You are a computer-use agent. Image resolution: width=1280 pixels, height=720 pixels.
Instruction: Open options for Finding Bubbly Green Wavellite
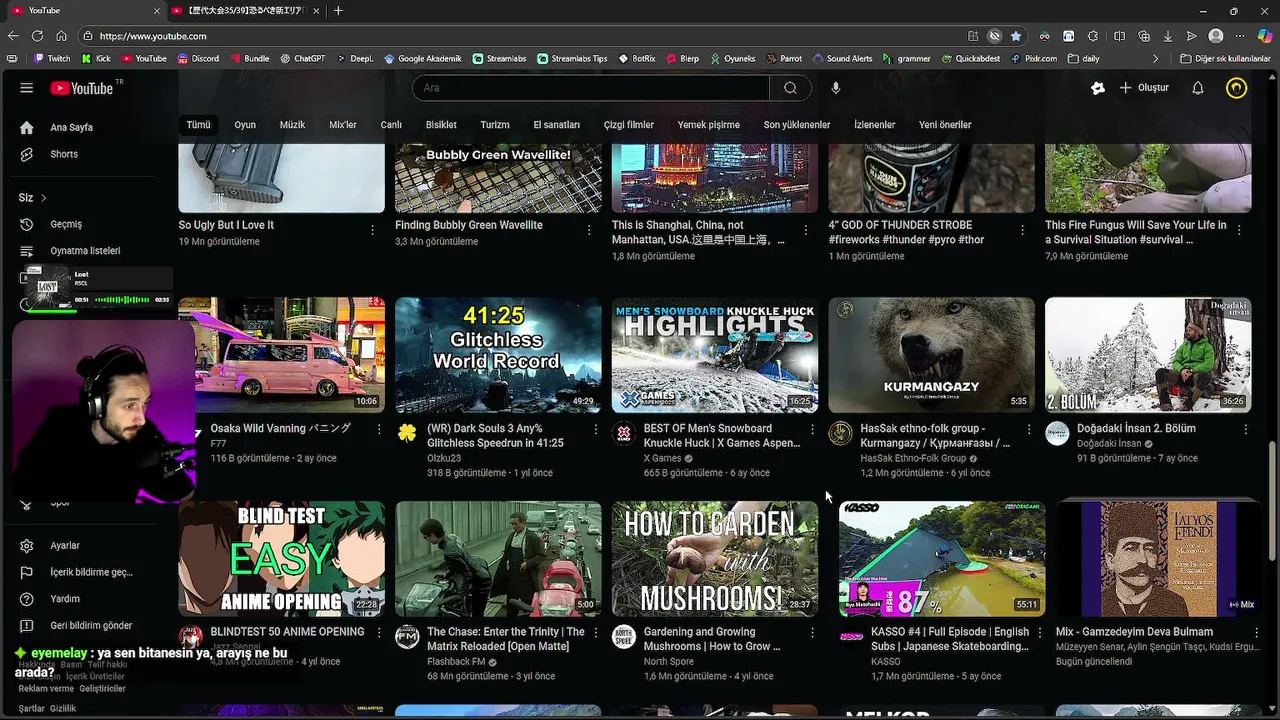point(589,230)
